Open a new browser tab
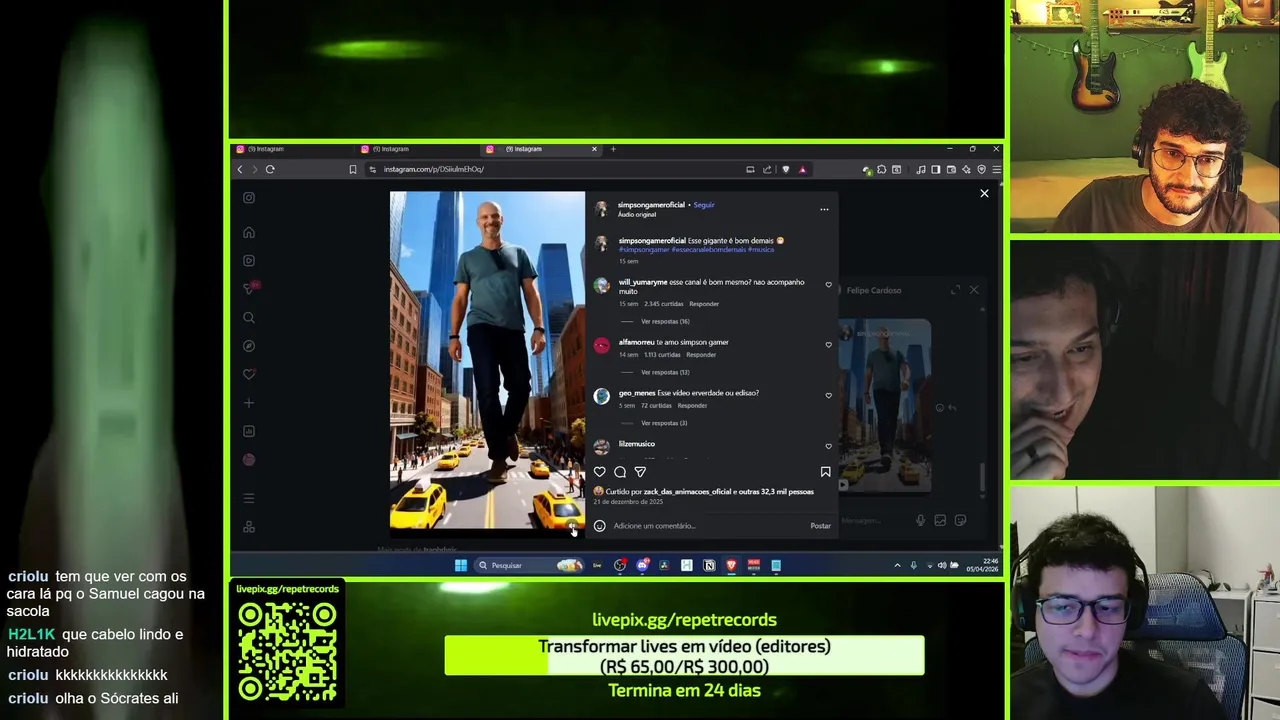This screenshot has width=1280, height=720. click(613, 149)
